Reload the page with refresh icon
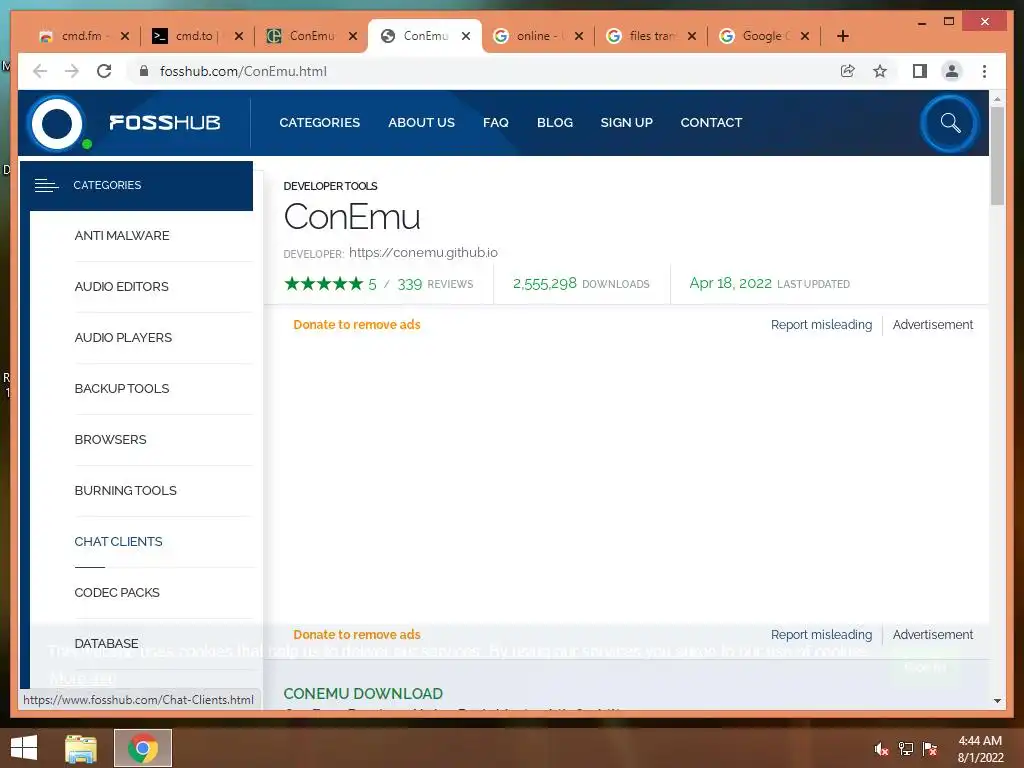 click(x=104, y=71)
